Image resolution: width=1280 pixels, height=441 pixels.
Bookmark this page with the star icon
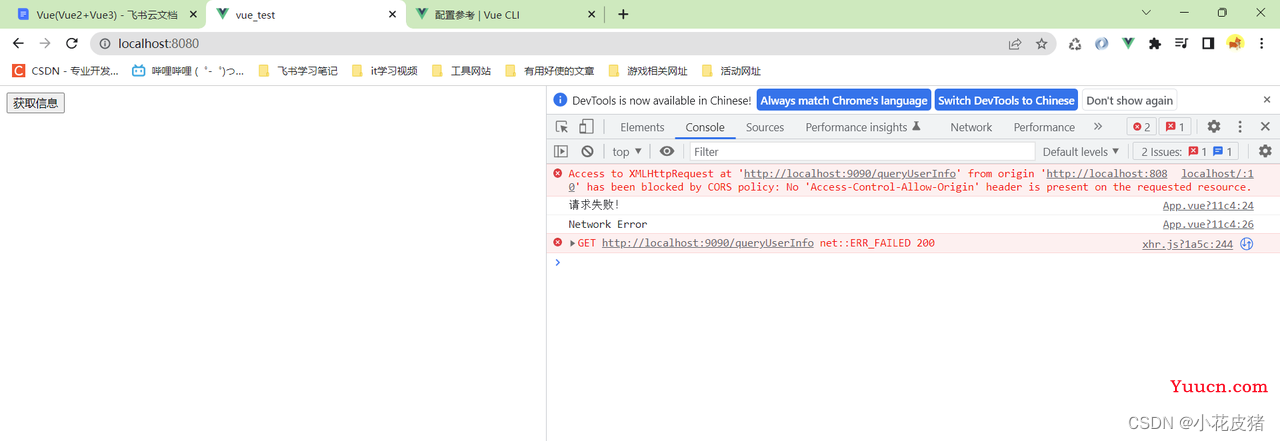[x=1042, y=43]
